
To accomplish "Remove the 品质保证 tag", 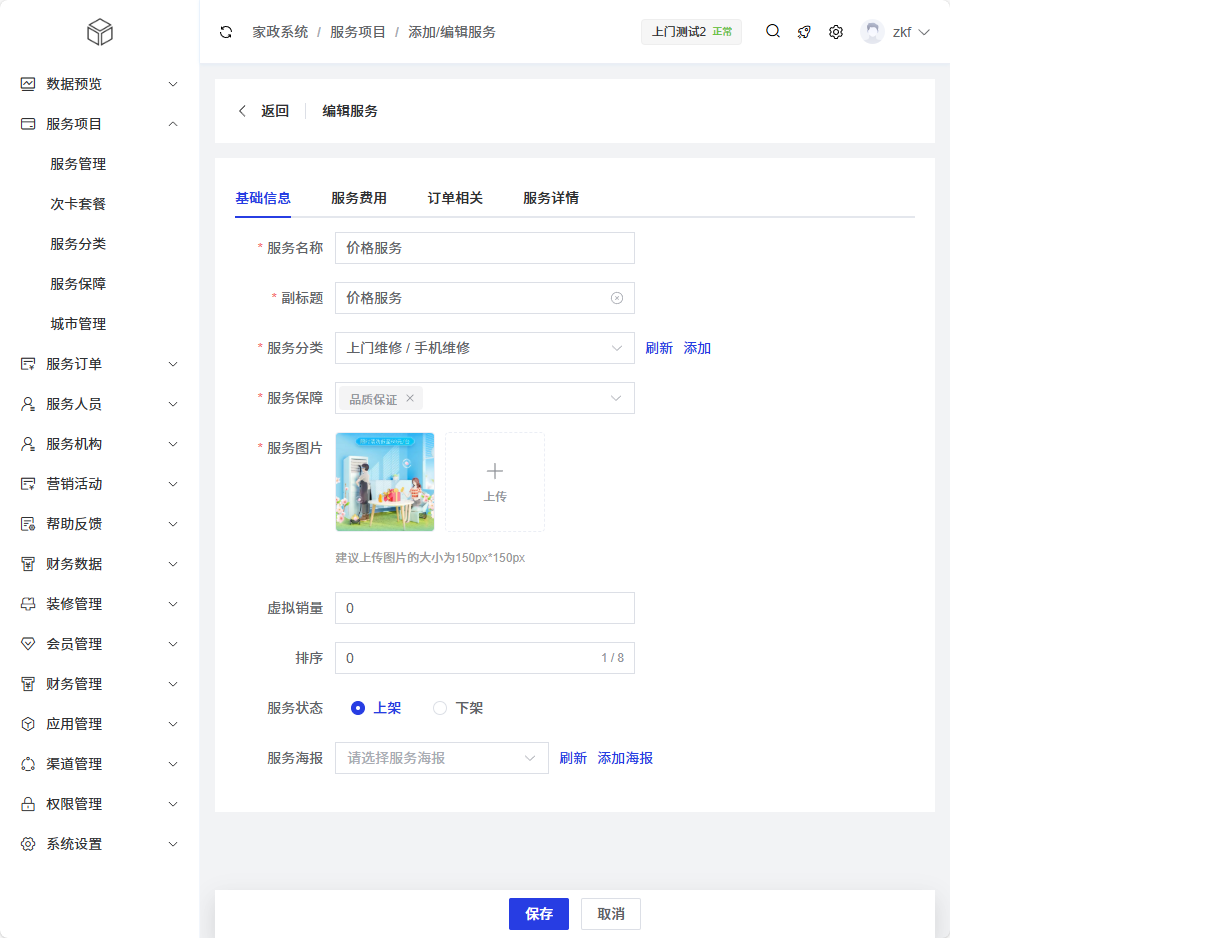I will (410, 398).
